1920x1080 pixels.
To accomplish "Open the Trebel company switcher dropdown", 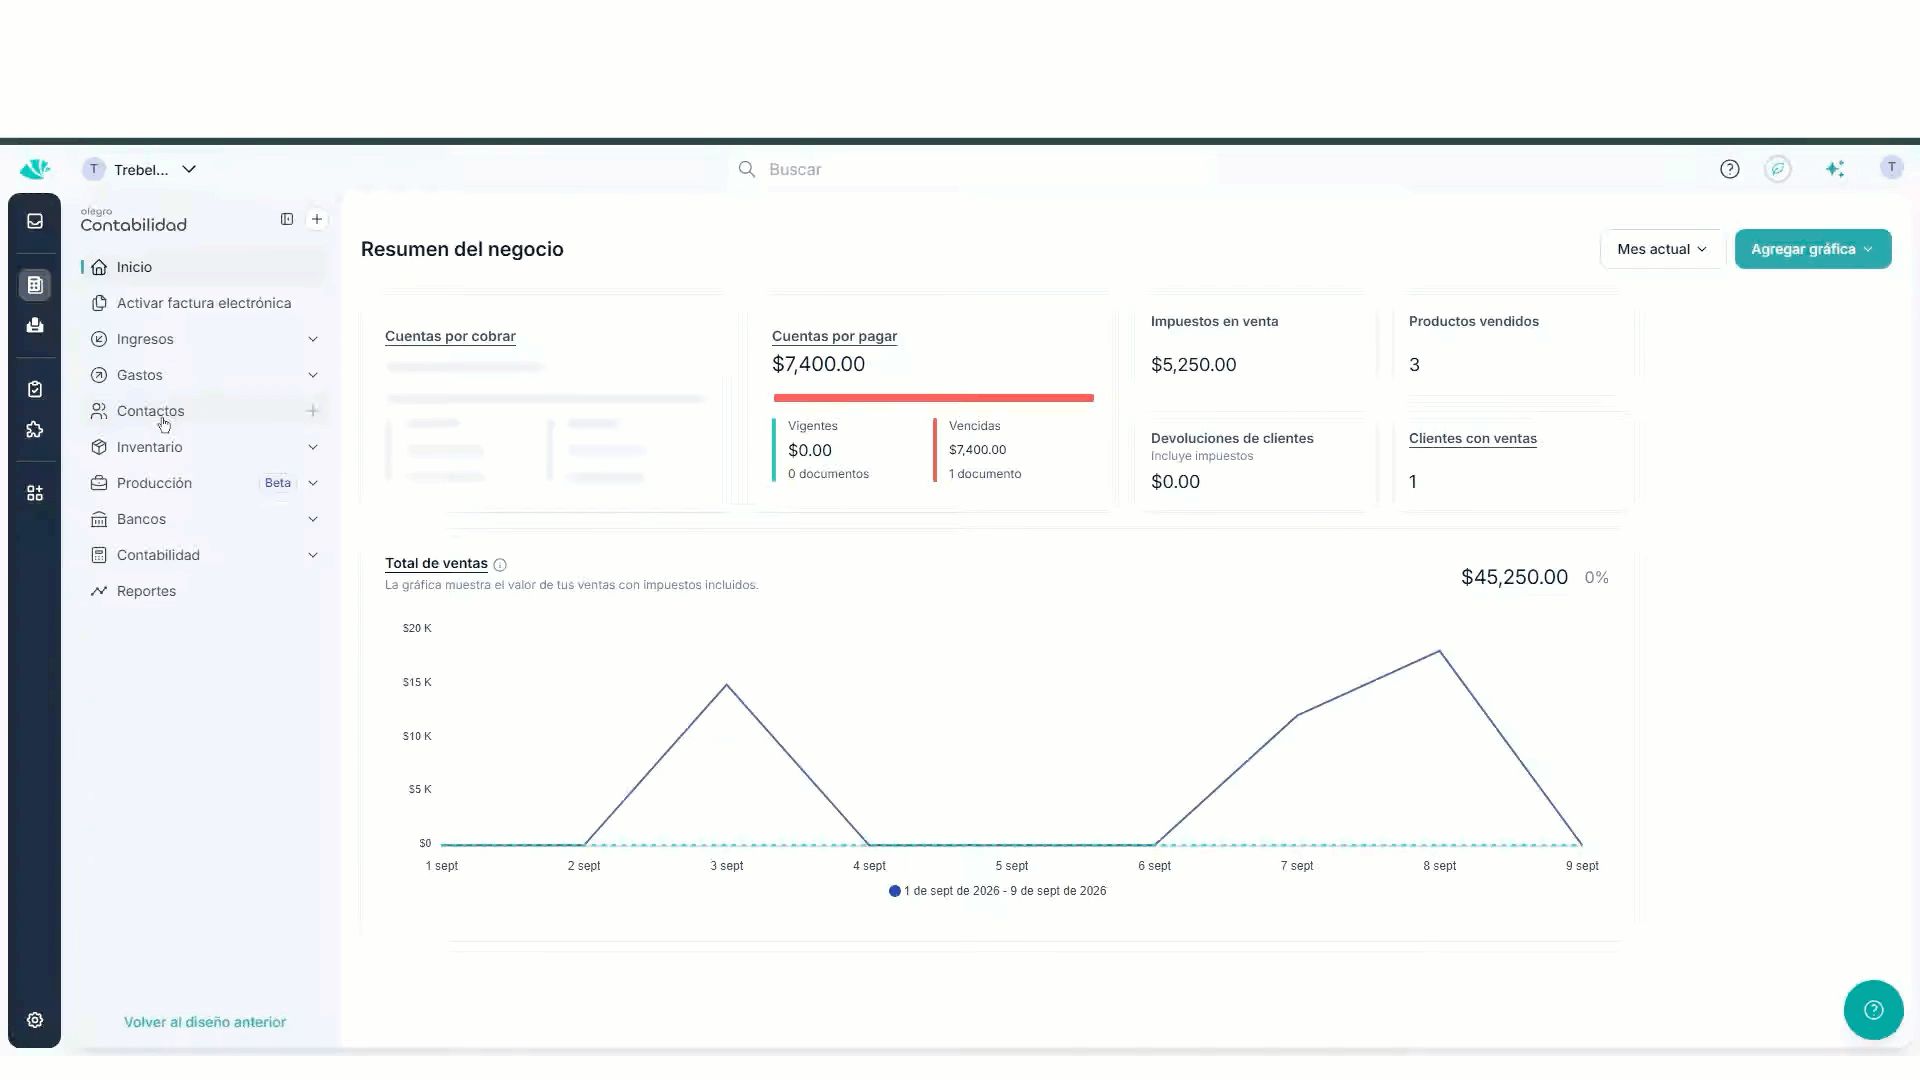I will [x=140, y=169].
